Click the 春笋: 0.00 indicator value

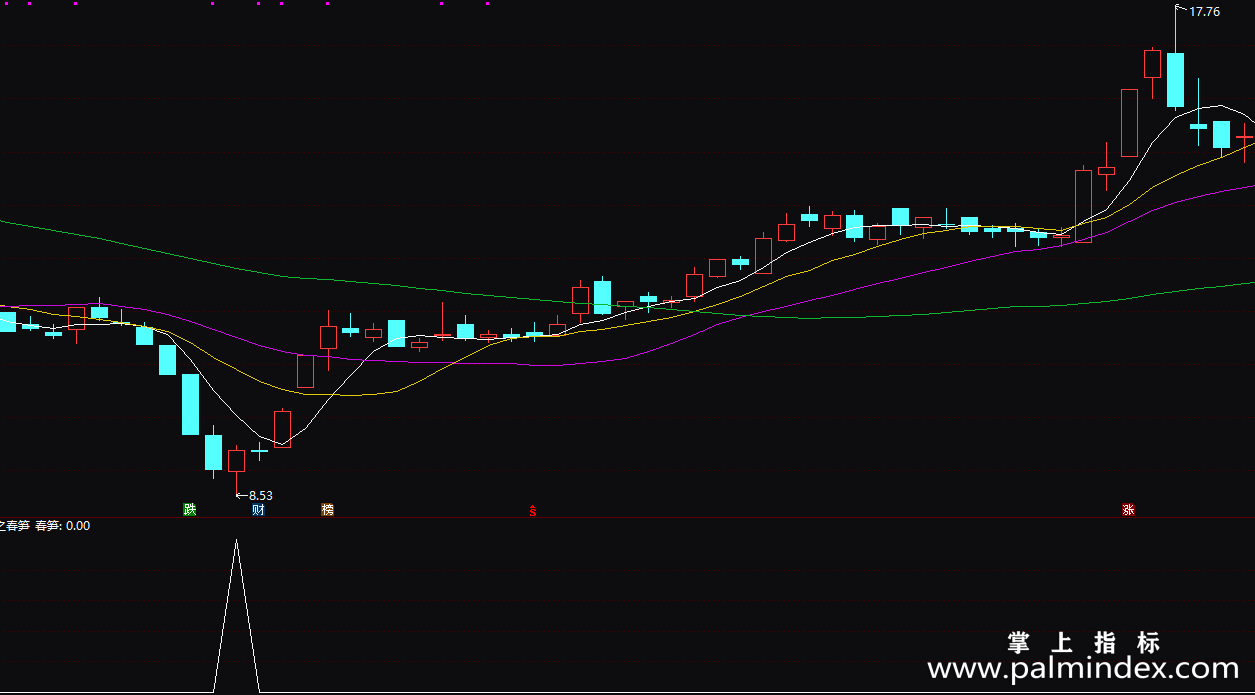coord(63,525)
